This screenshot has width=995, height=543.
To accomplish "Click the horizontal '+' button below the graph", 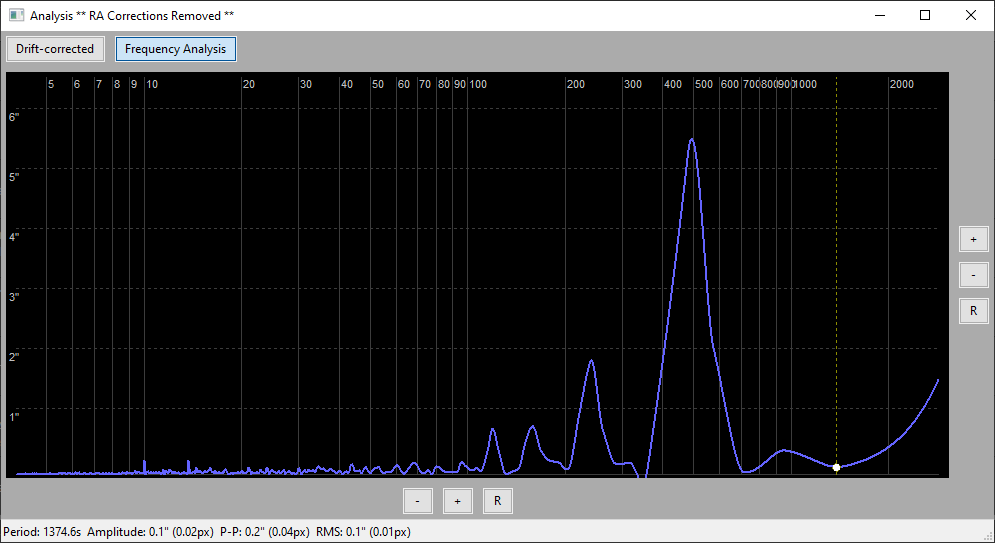I will click(x=457, y=500).
